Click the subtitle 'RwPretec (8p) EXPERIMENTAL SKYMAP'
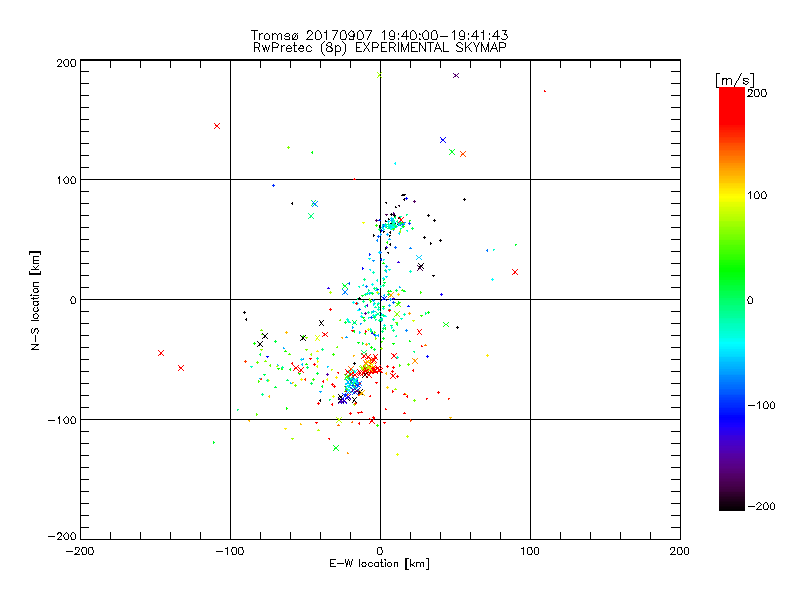This screenshot has height=600, width=800. [380, 48]
